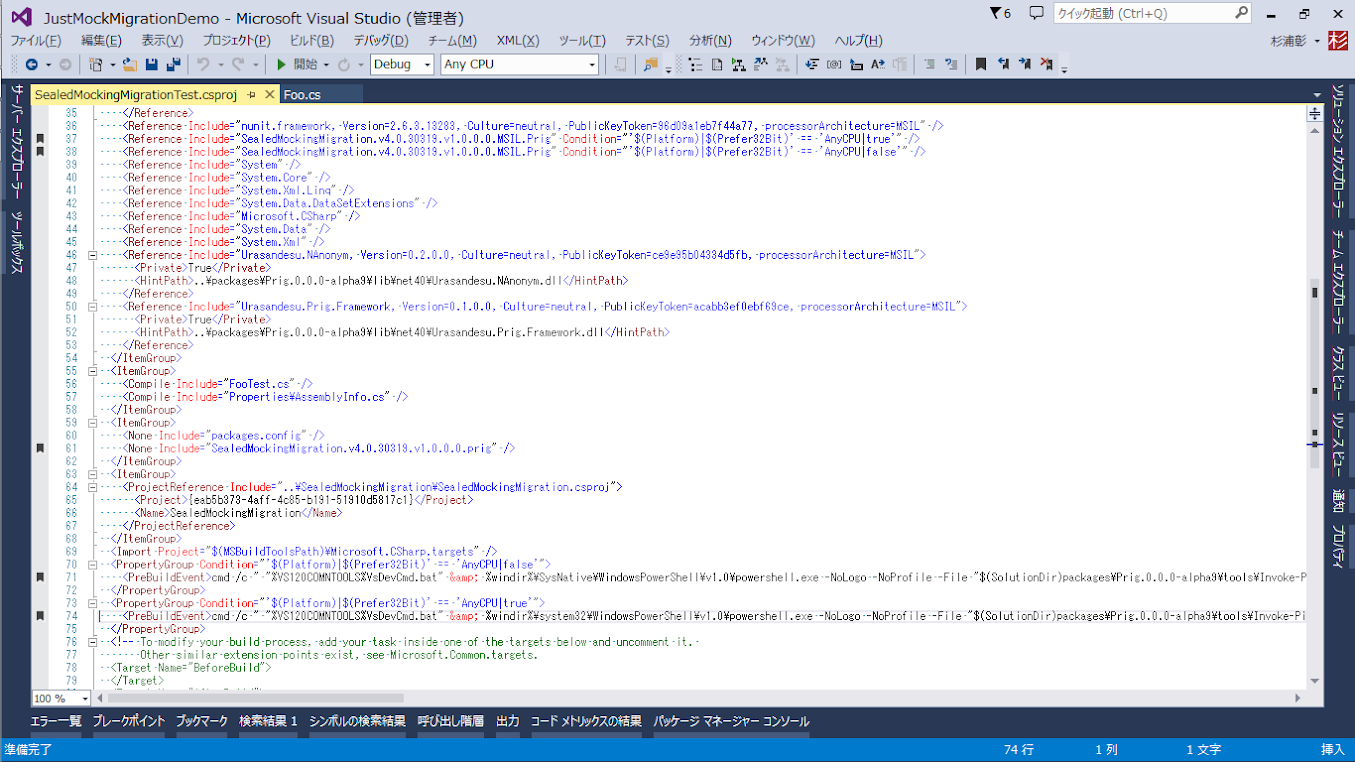Open the notifications flag icon in title bar
The image size is (1355, 762).
point(1000,14)
